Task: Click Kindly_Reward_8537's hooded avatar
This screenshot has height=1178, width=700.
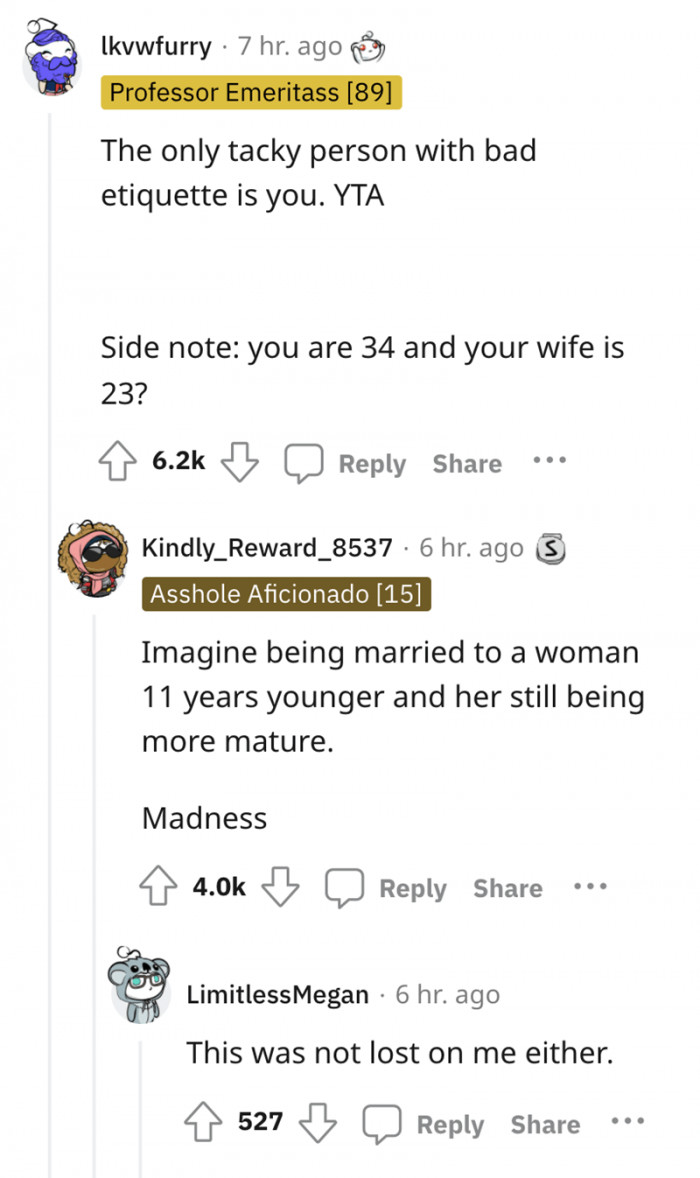Action: (x=95, y=558)
